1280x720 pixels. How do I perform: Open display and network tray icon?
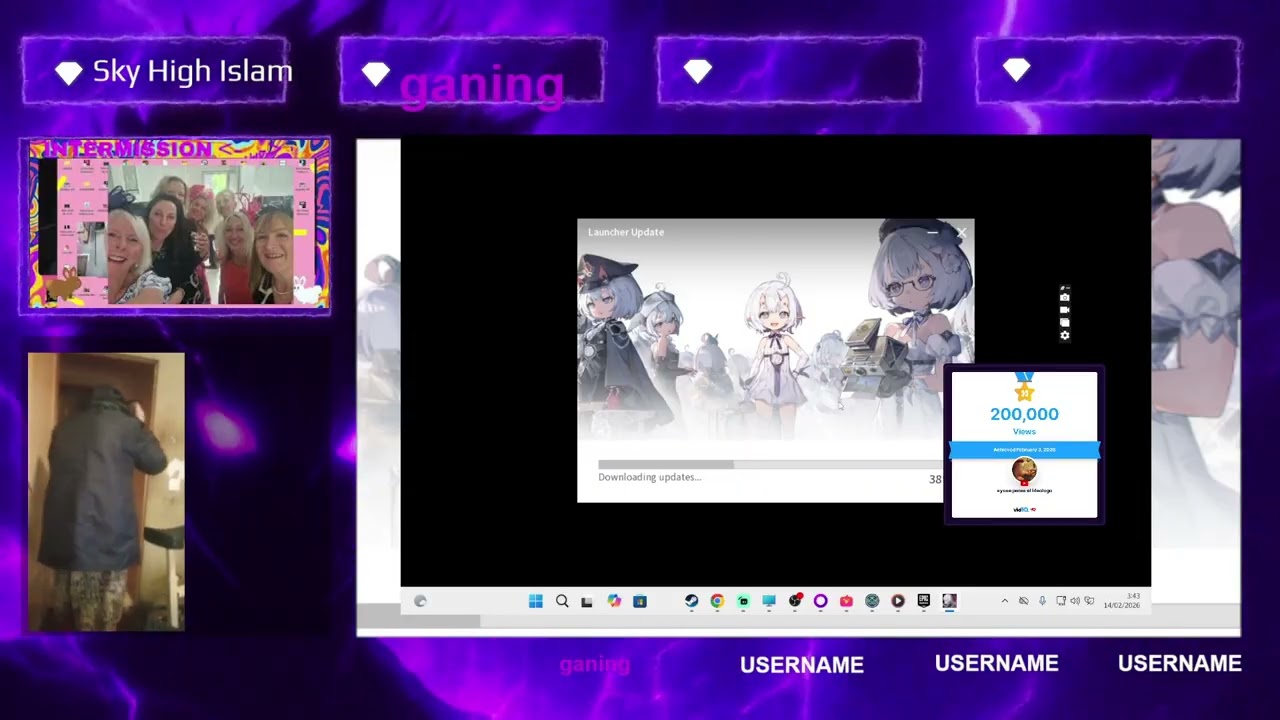pos(1061,601)
